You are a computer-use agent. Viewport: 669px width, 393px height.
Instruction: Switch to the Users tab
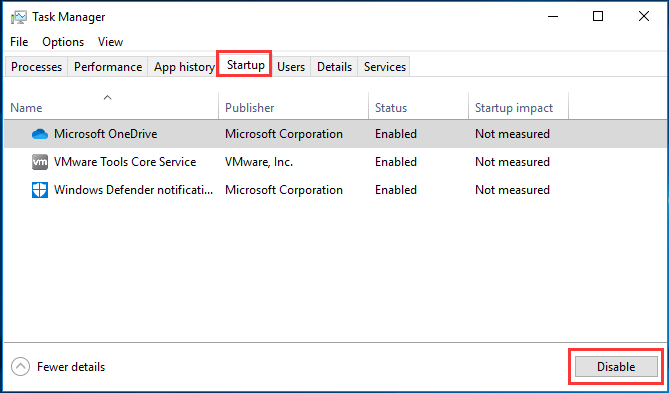click(x=291, y=67)
